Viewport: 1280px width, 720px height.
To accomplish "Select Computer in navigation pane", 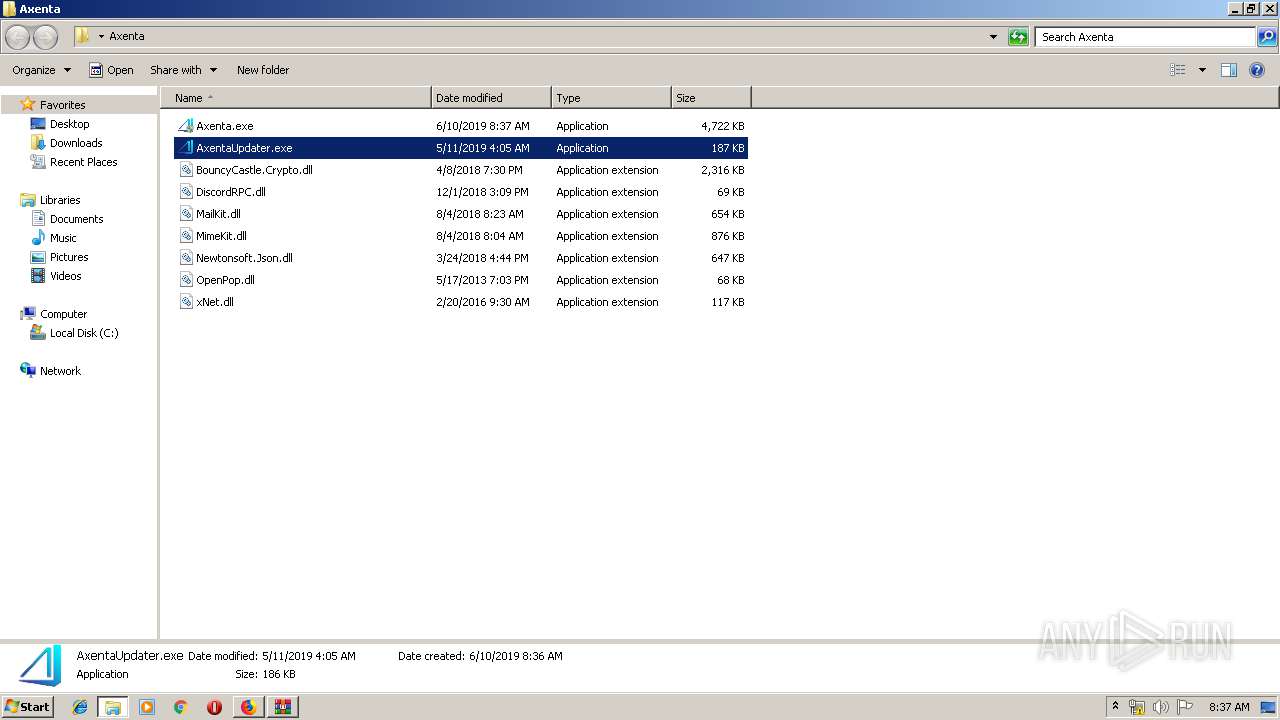I will point(63,314).
